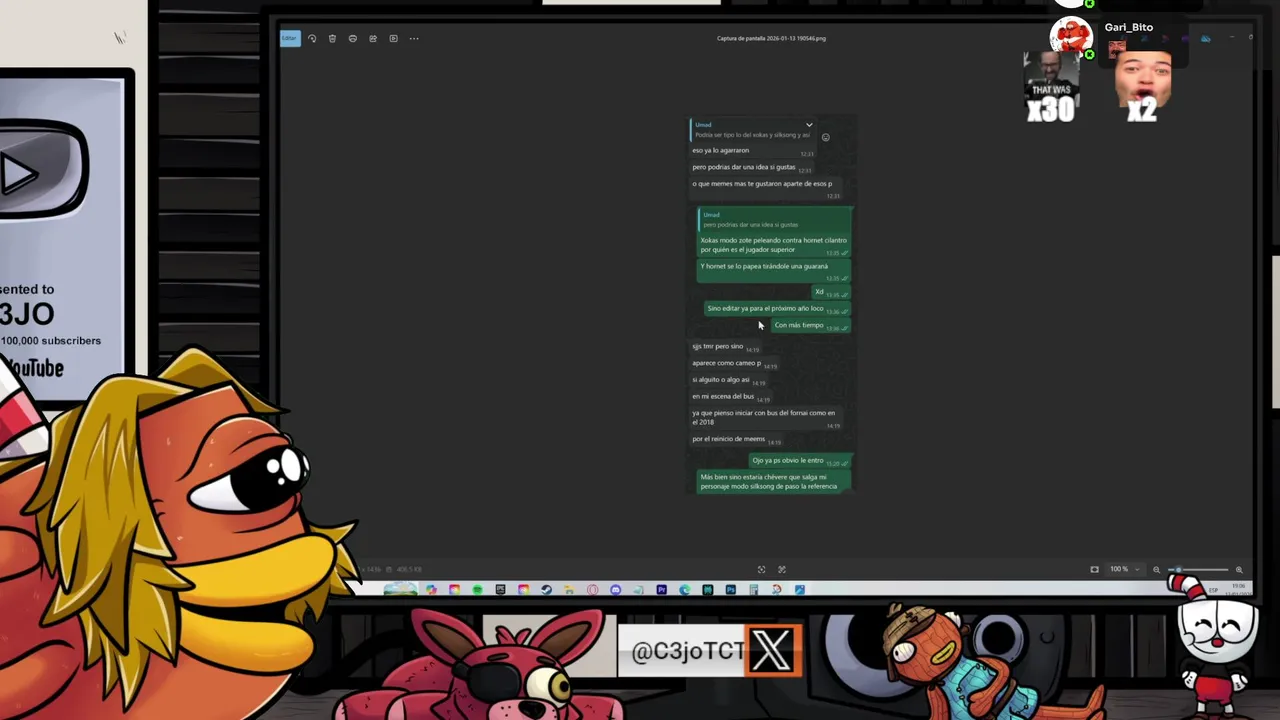
Task: Open the 100 % zoom level dropdown
Action: tap(1124, 569)
